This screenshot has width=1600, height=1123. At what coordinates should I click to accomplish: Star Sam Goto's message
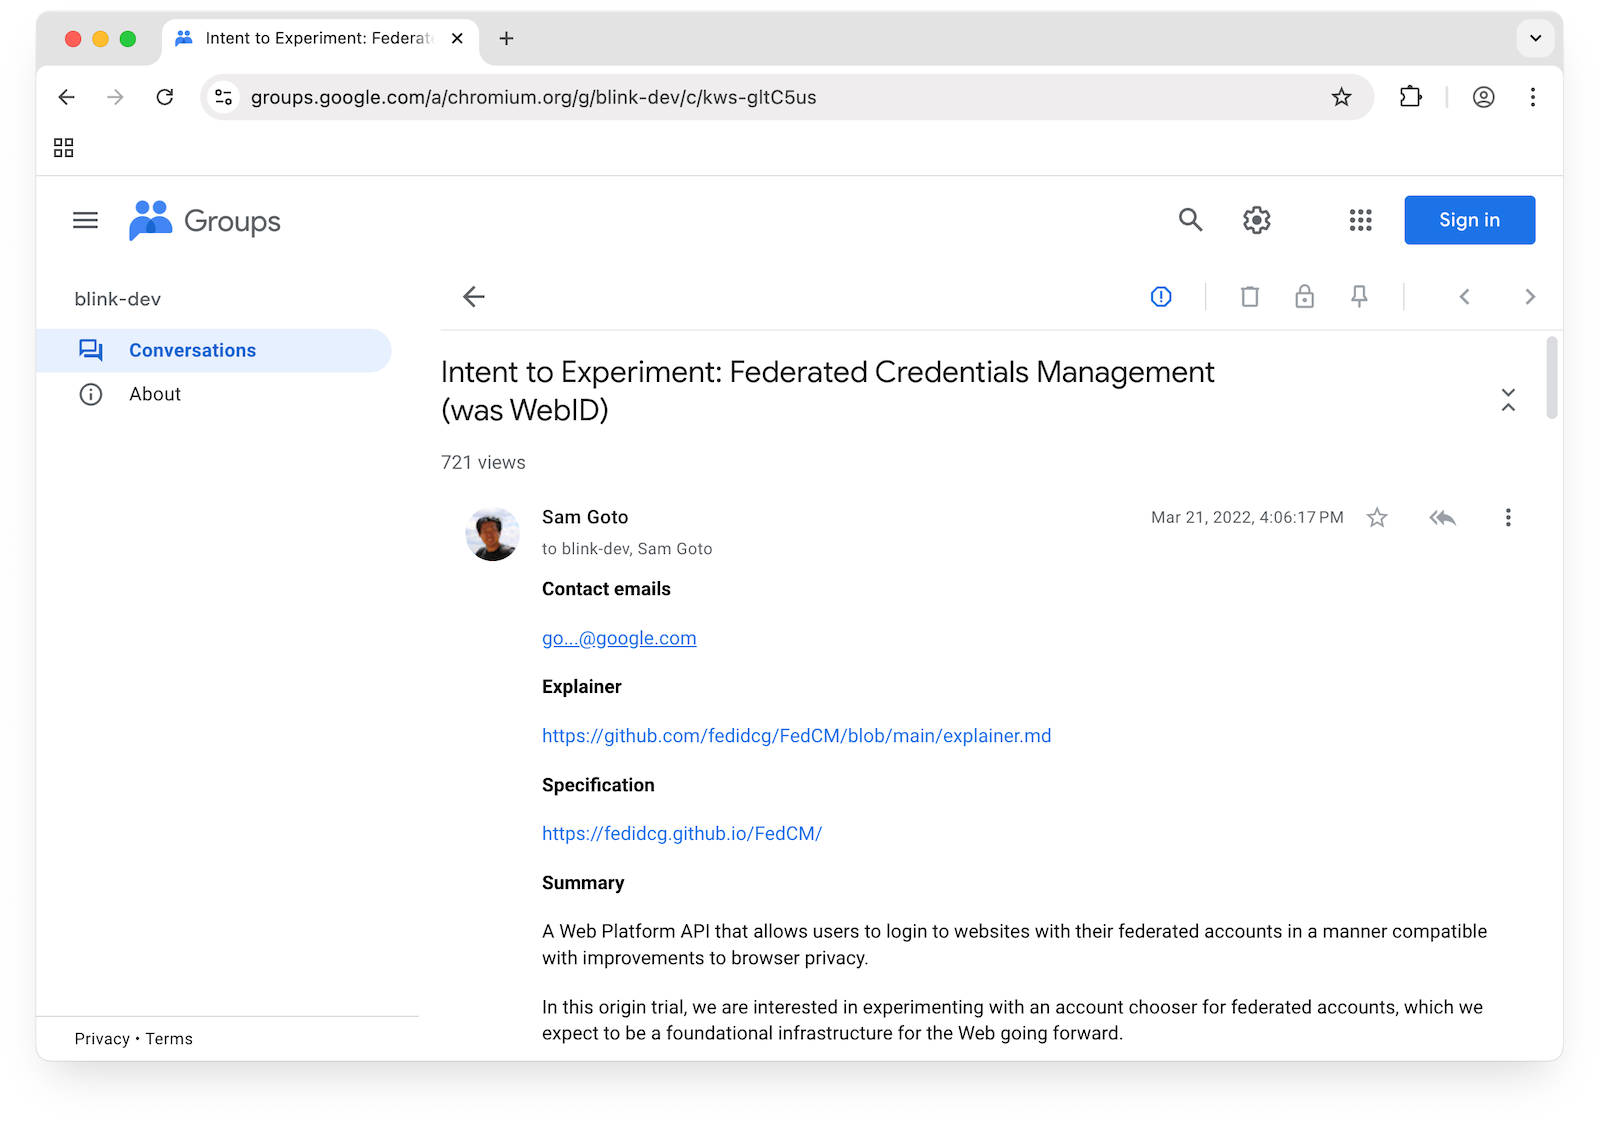coord(1377,518)
